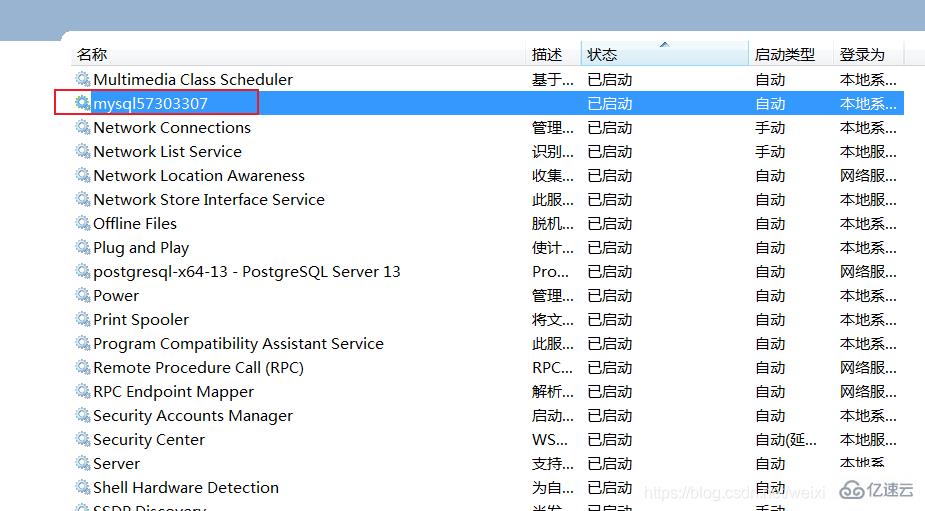Select the mysql57303307 service name
The image size is (925, 511).
coord(150,104)
